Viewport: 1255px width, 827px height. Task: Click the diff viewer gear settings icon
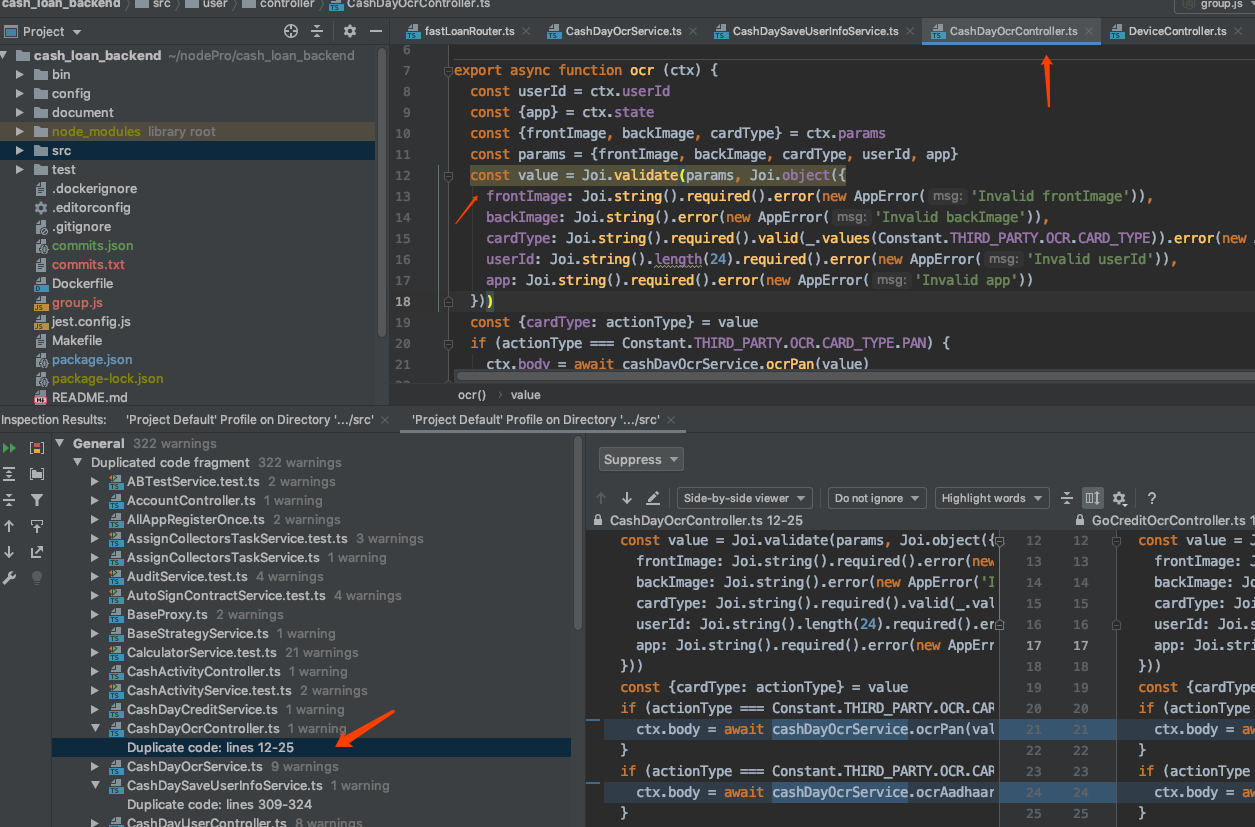[1120, 498]
